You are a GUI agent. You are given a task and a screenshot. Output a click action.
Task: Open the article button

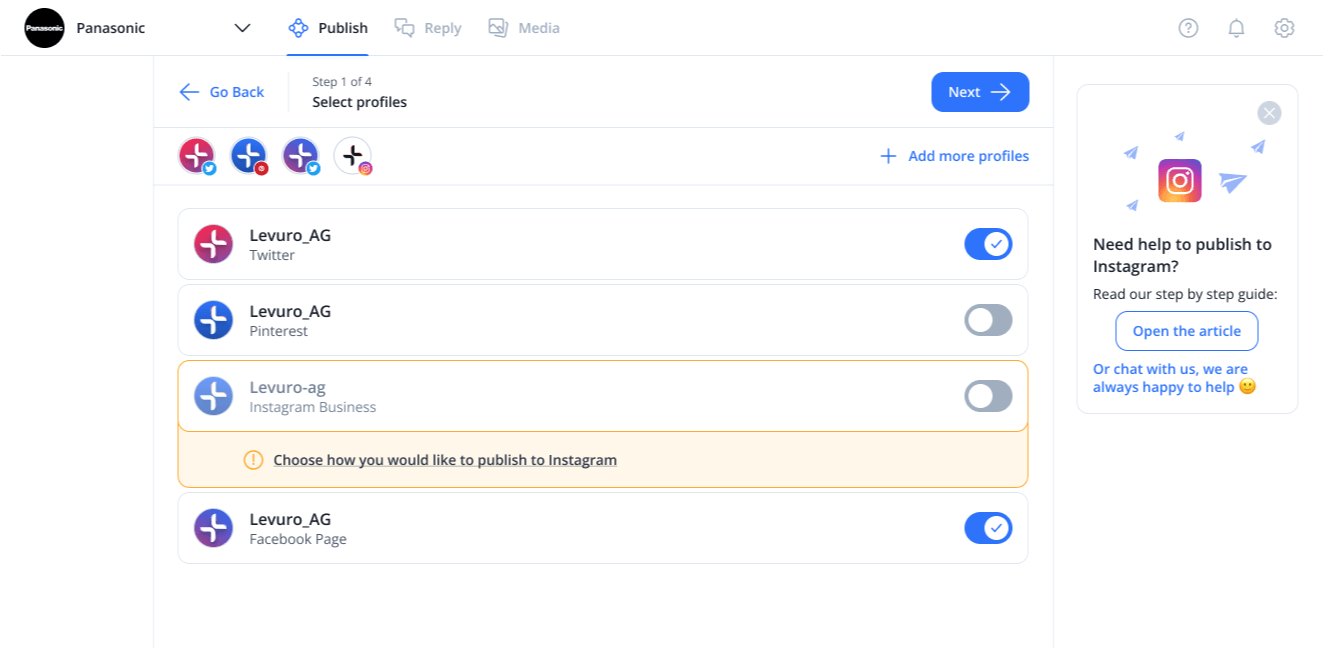point(1187,331)
